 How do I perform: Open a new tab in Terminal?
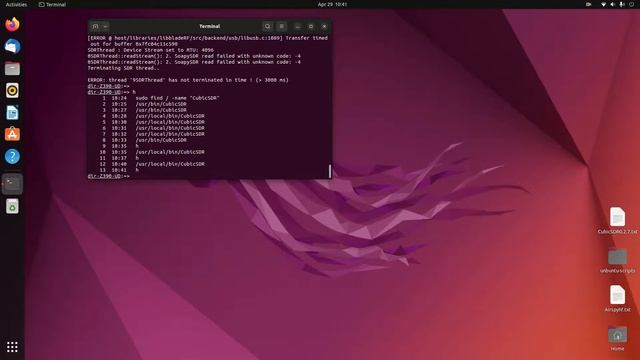[x=95, y=26]
